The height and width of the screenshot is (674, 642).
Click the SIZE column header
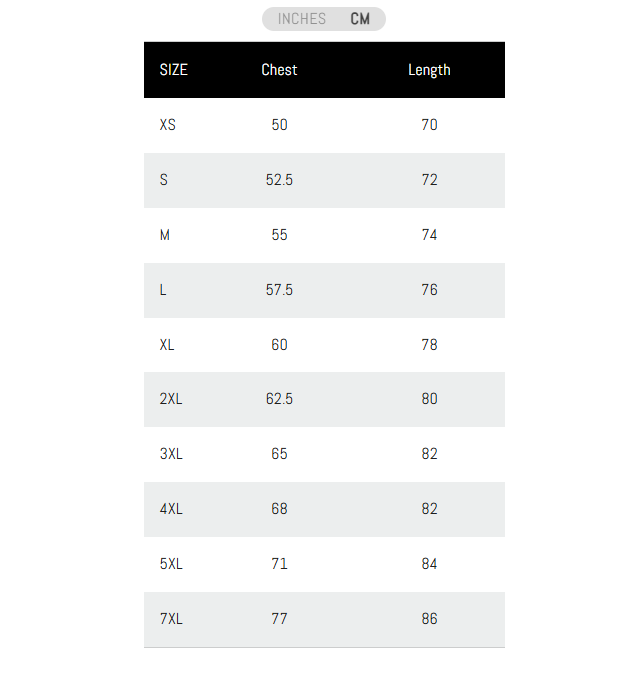173,70
